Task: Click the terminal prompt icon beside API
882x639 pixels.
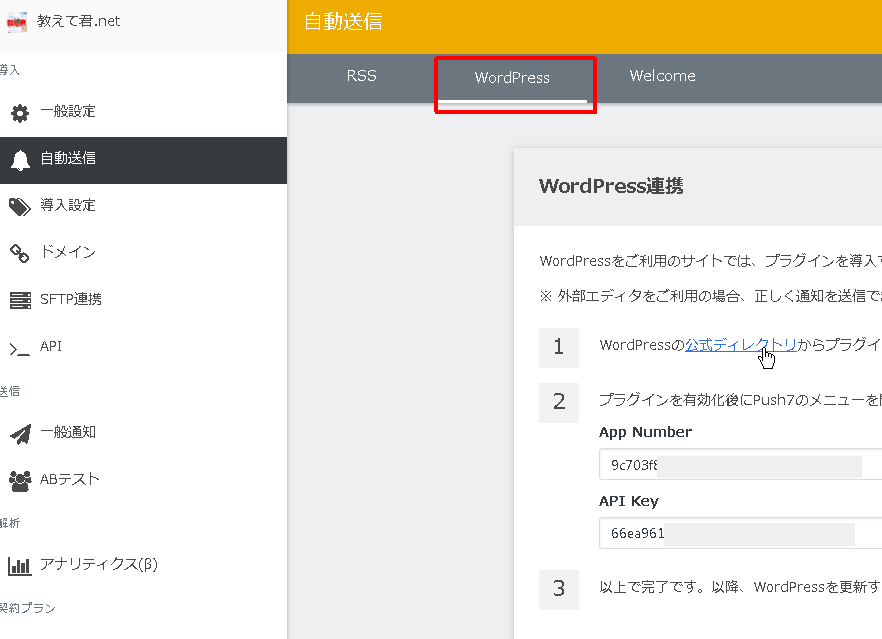Action: tap(19, 350)
